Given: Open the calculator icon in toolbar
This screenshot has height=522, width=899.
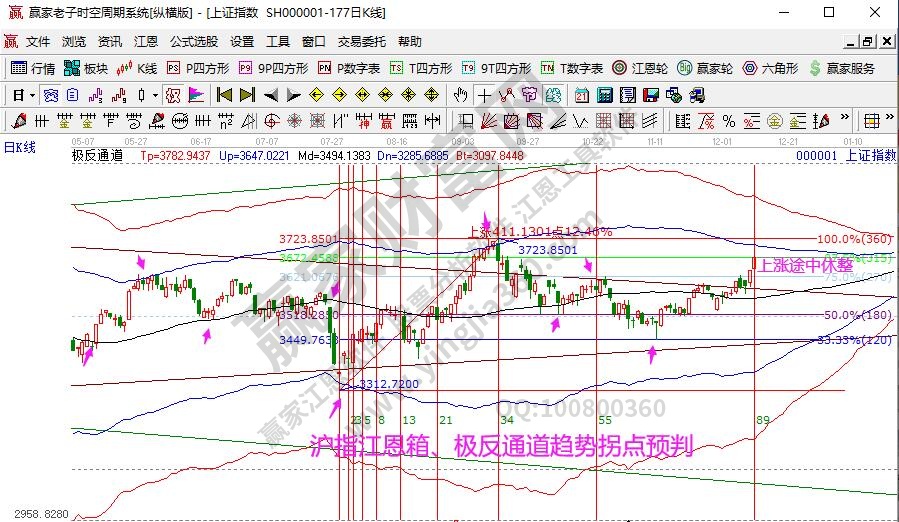Looking at the screenshot, I should pyautogui.click(x=604, y=95).
